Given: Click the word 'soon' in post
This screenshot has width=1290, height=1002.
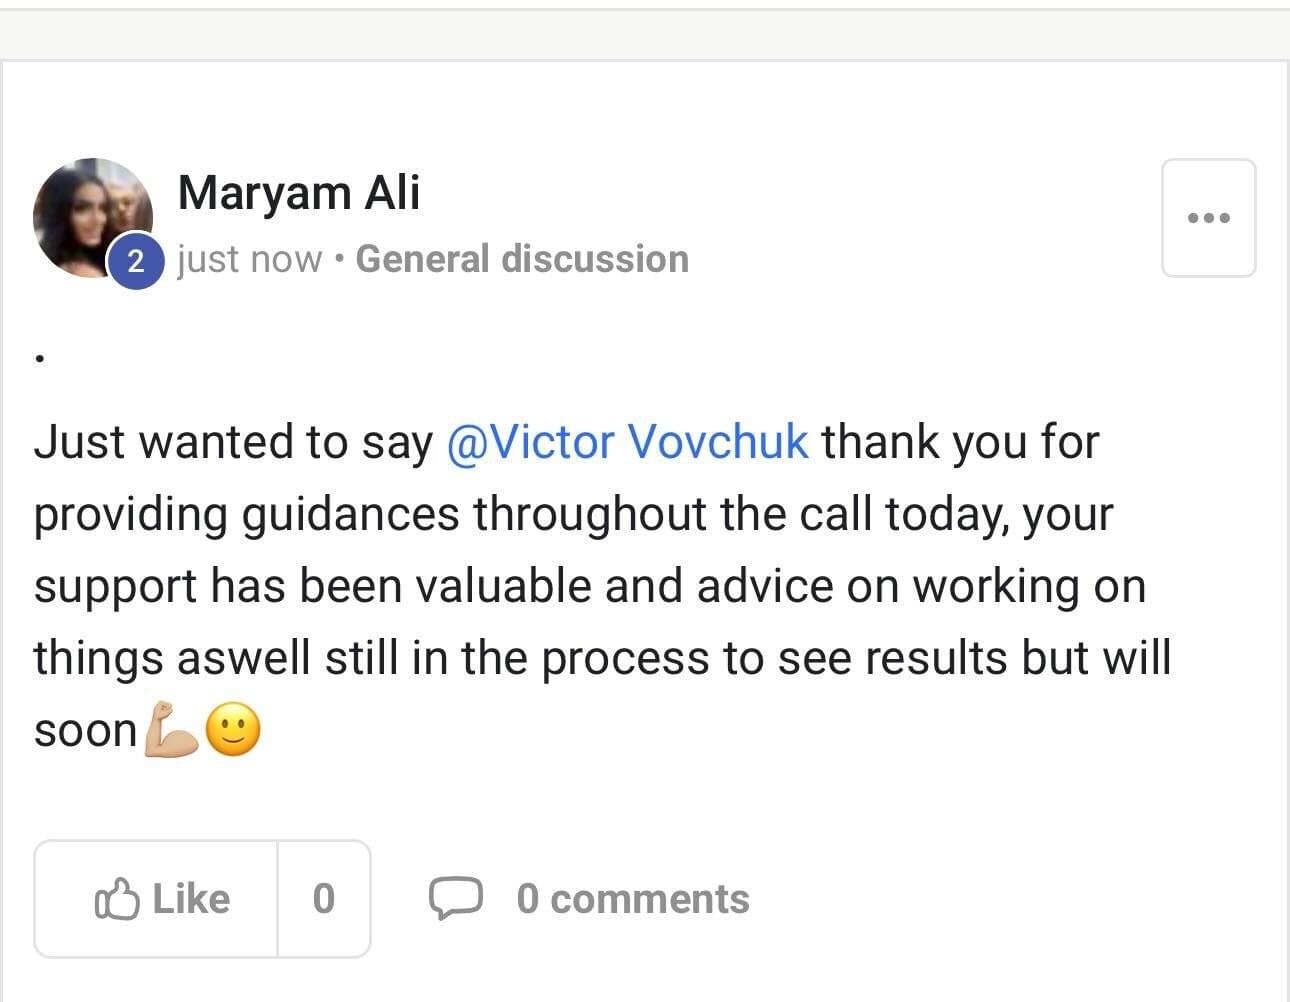Looking at the screenshot, I should click(x=85, y=731).
